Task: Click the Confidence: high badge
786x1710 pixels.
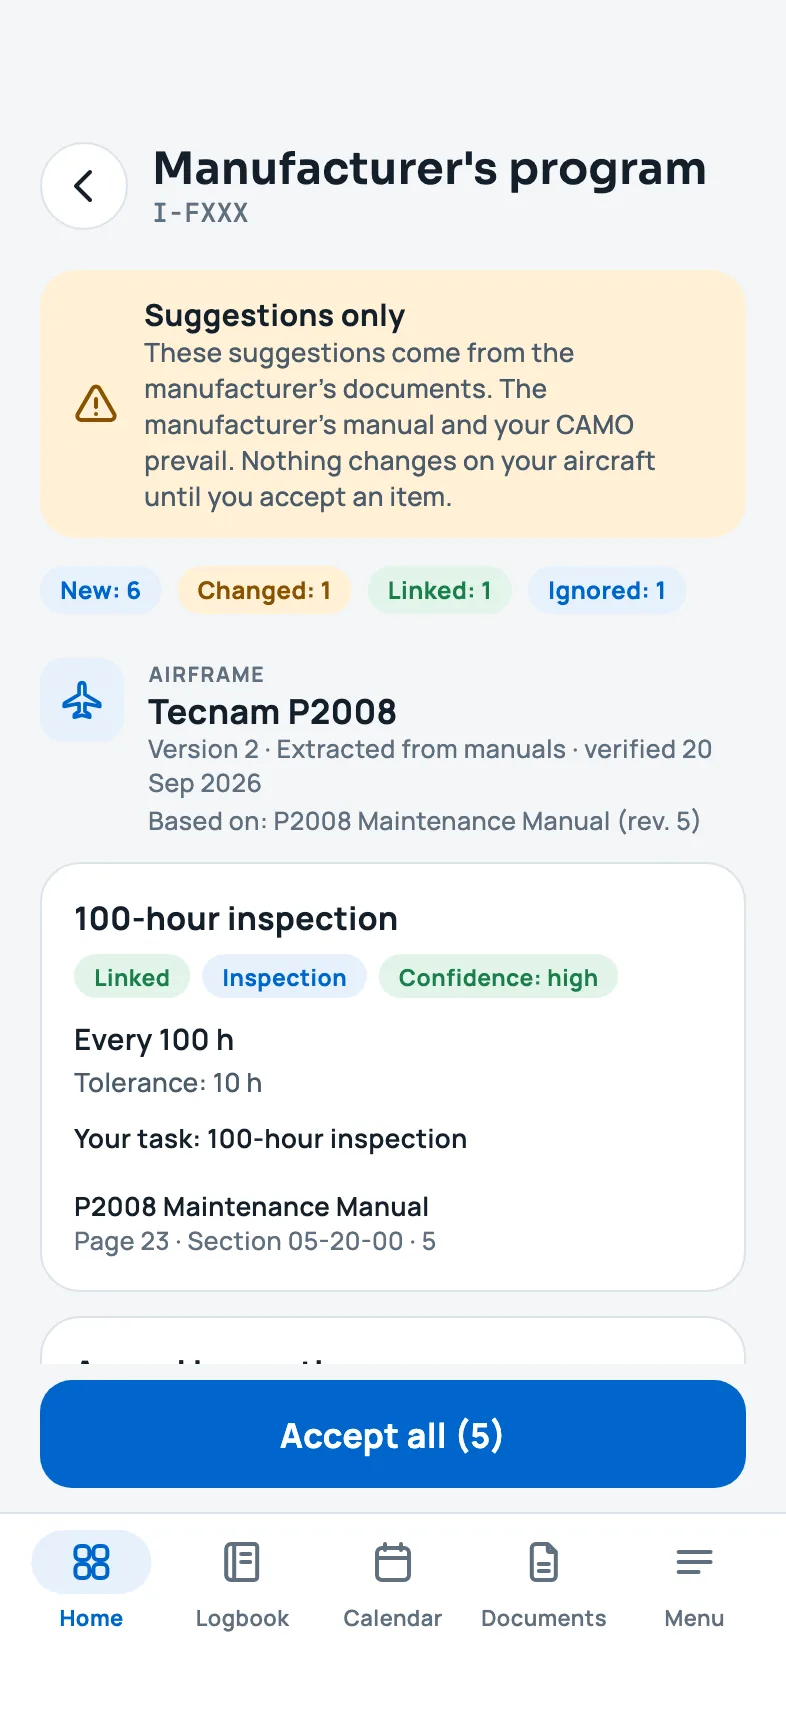Action: pyautogui.click(x=498, y=977)
